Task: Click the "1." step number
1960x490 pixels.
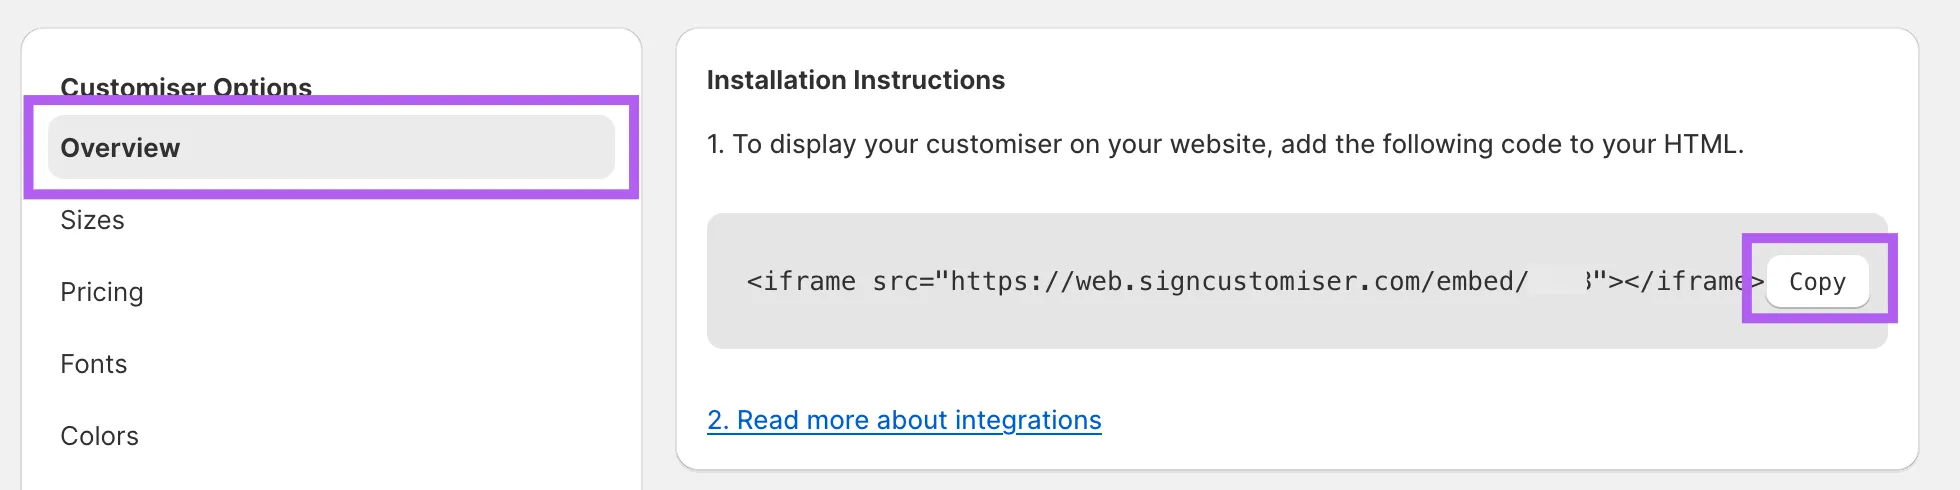Action: (715, 145)
